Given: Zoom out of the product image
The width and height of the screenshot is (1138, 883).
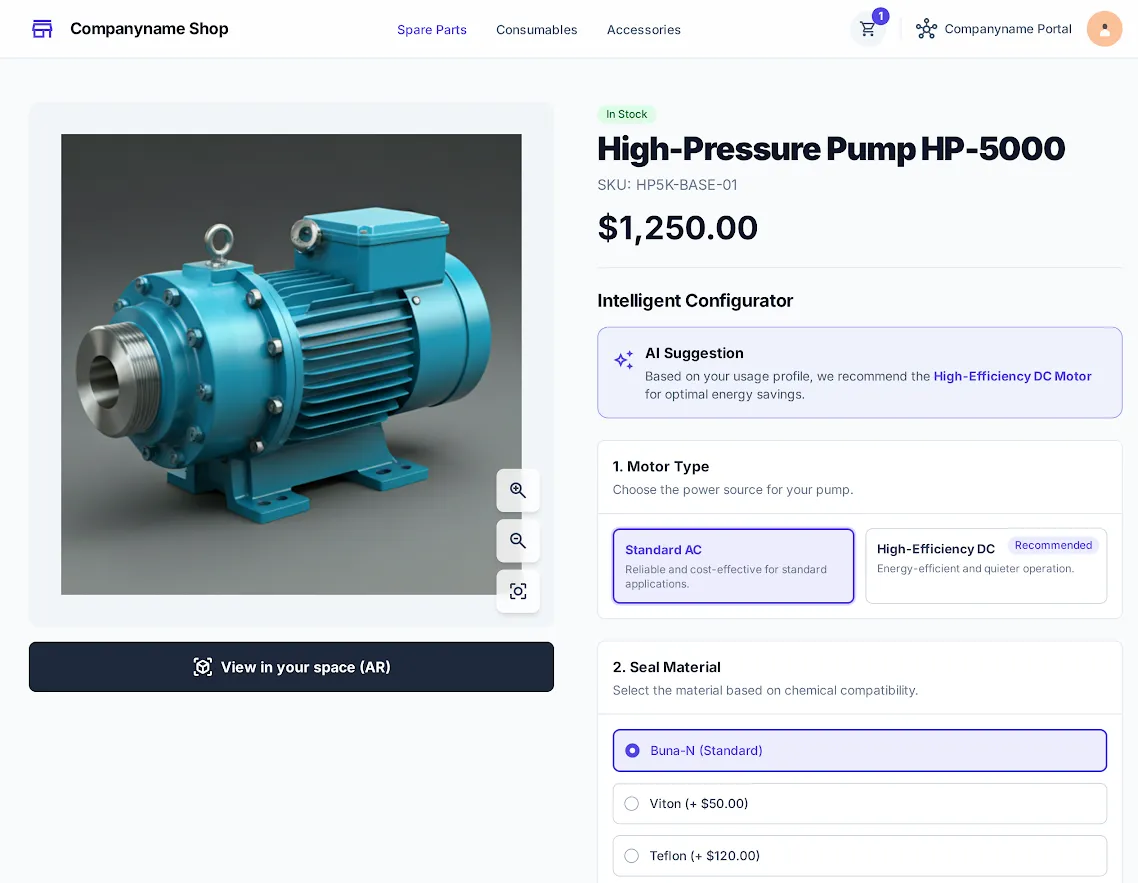Looking at the screenshot, I should tap(518, 541).
